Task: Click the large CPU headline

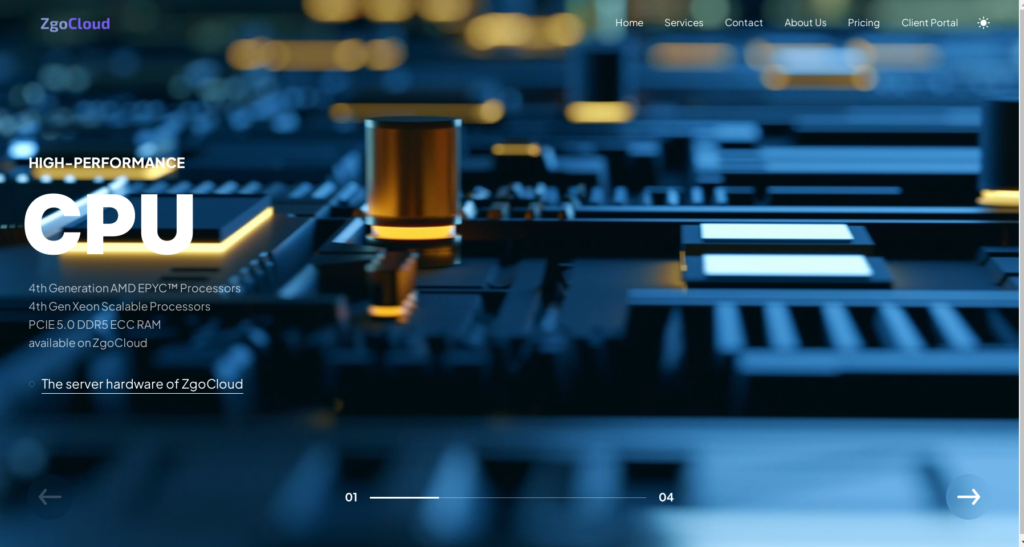Action: click(x=109, y=223)
